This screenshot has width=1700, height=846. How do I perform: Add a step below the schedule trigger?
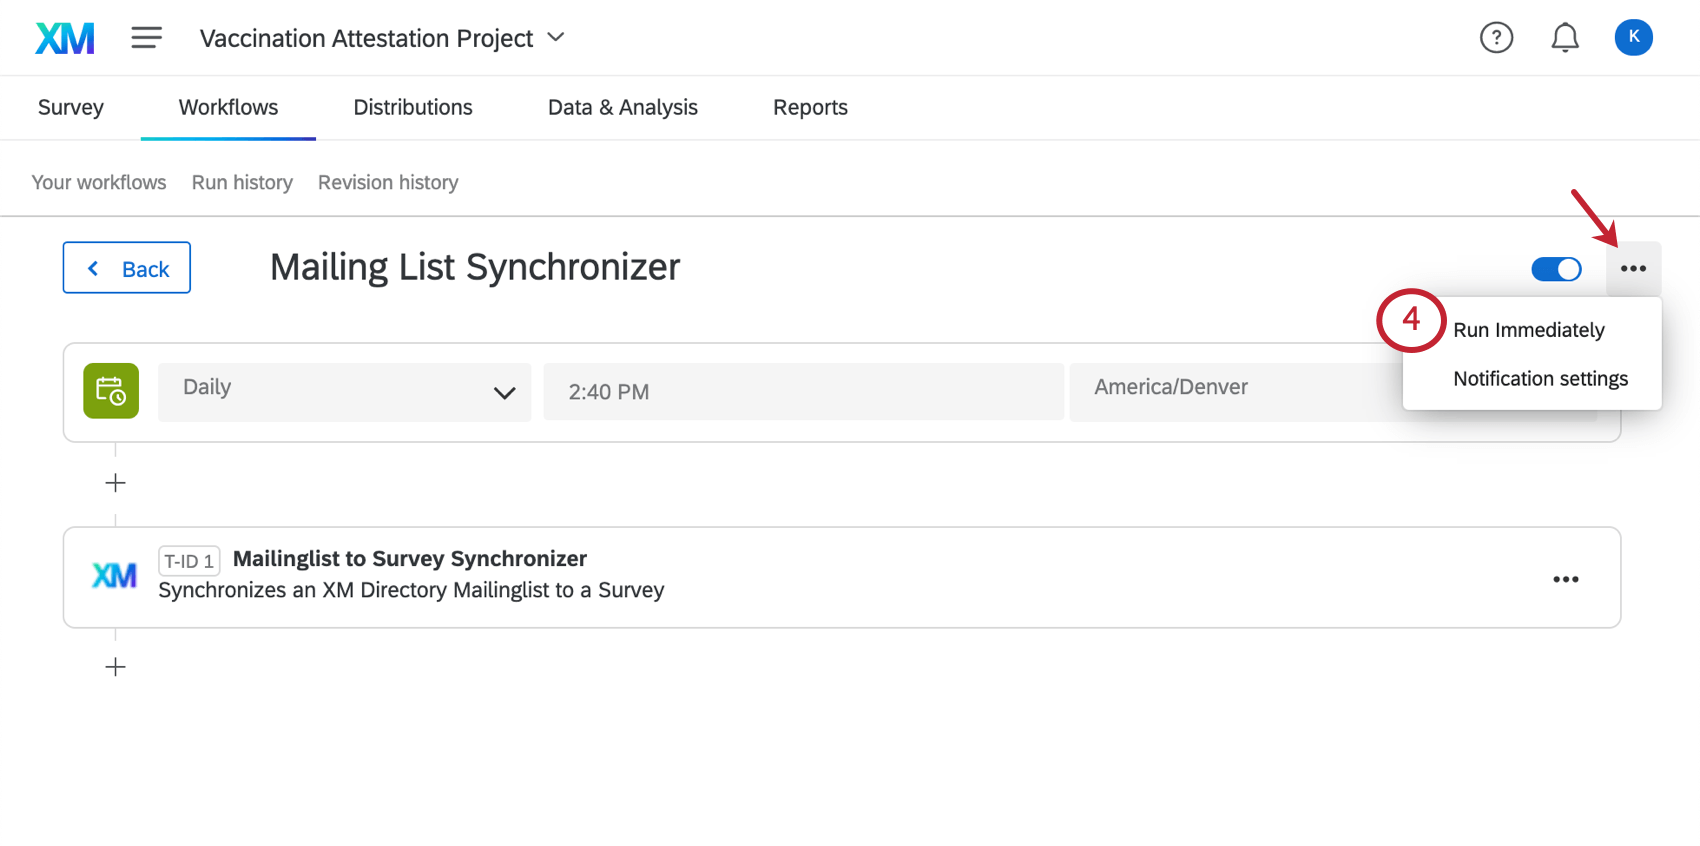pyautogui.click(x=116, y=483)
